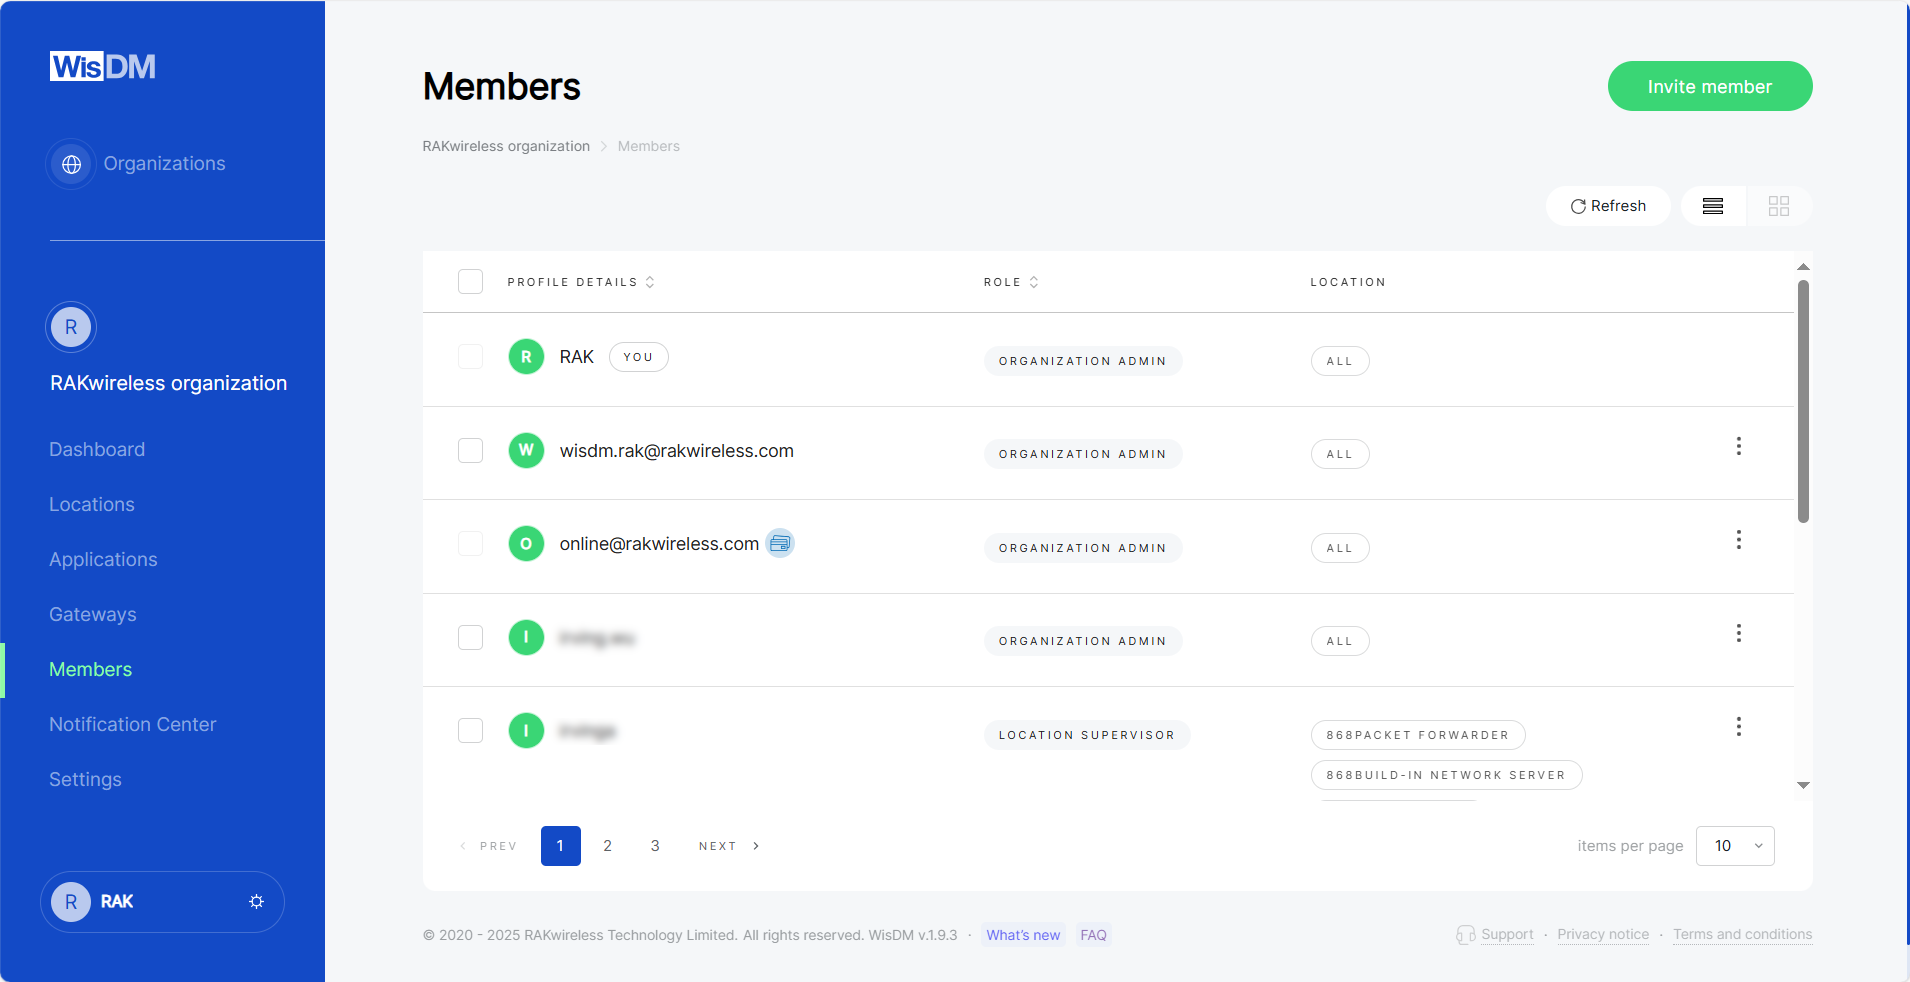Open the three-dot menu for wisdm.rak@rakwireless.com
Screen dimensions: 1910x982
(x=1739, y=446)
